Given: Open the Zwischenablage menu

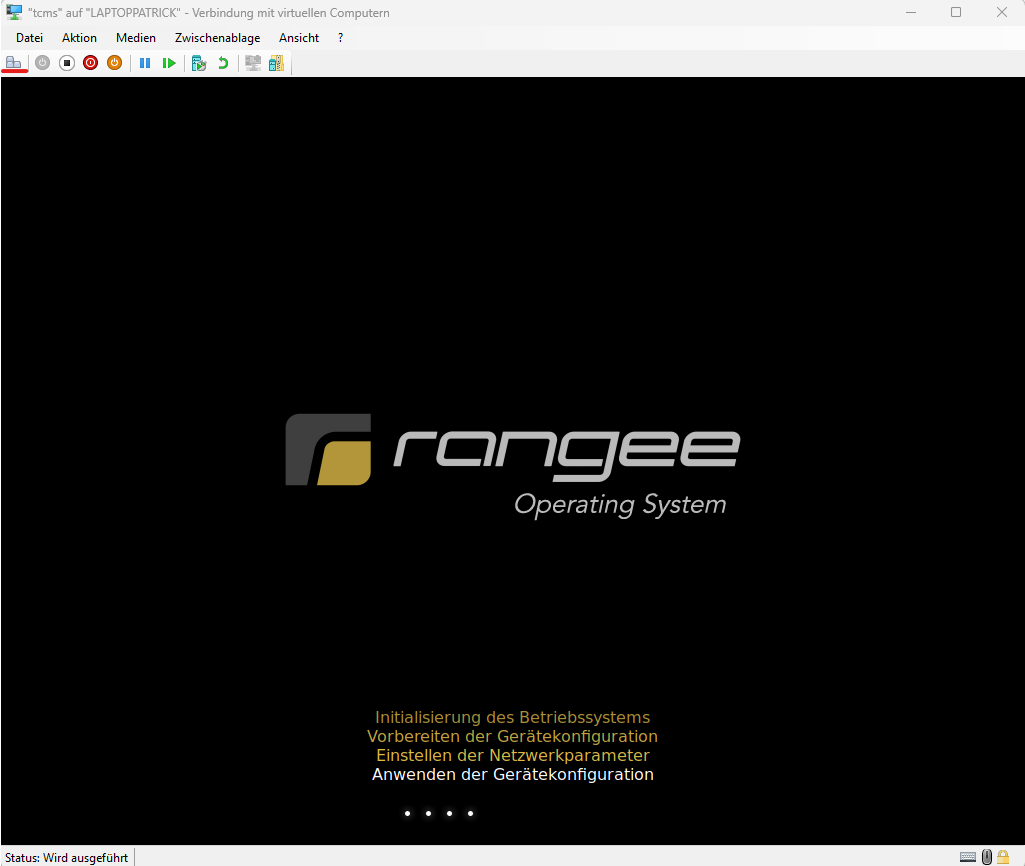Looking at the screenshot, I should 217,38.
